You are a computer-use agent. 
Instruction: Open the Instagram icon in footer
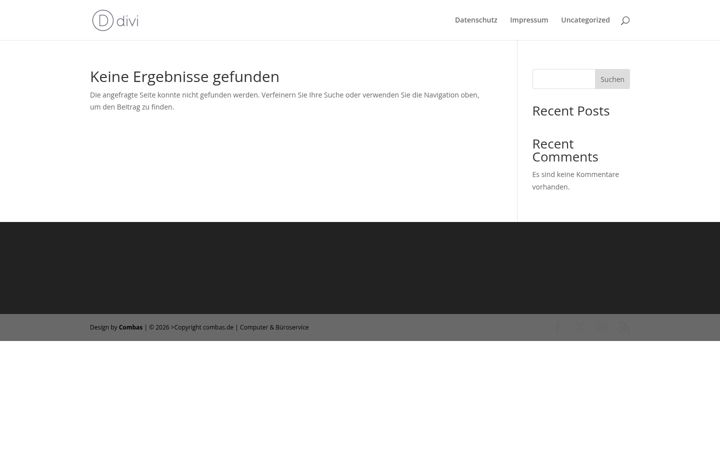[x=602, y=327]
